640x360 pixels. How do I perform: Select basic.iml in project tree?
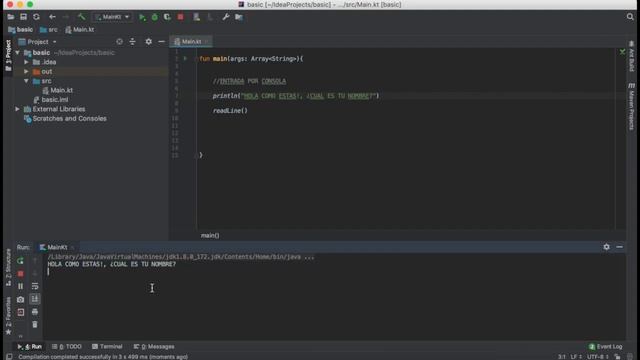(x=51, y=100)
